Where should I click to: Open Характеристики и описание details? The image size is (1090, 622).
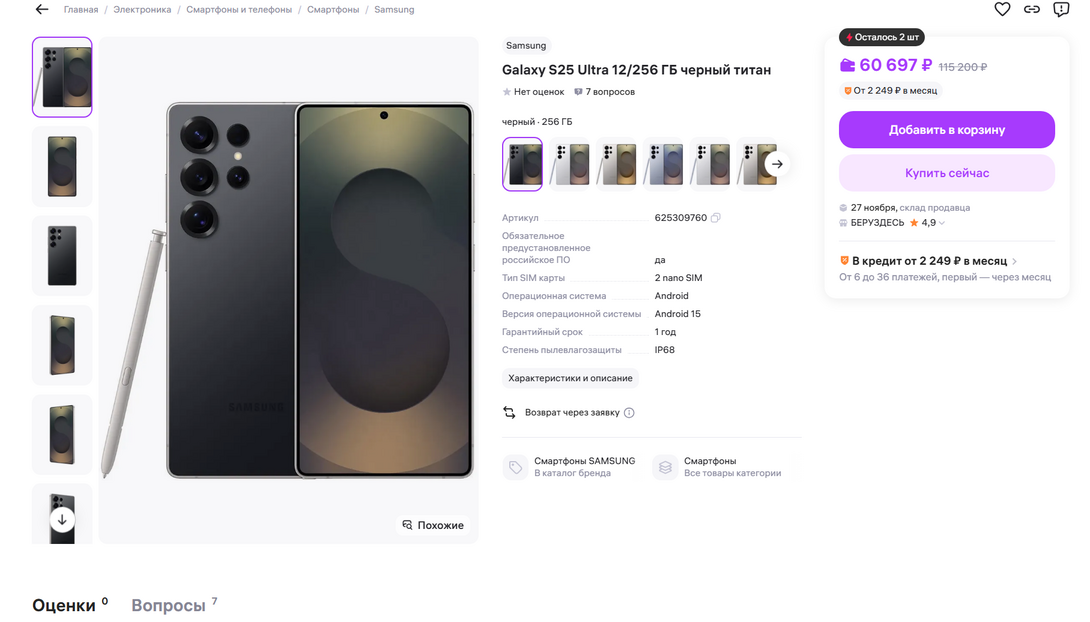pyautogui.click(x=570, y=378)
